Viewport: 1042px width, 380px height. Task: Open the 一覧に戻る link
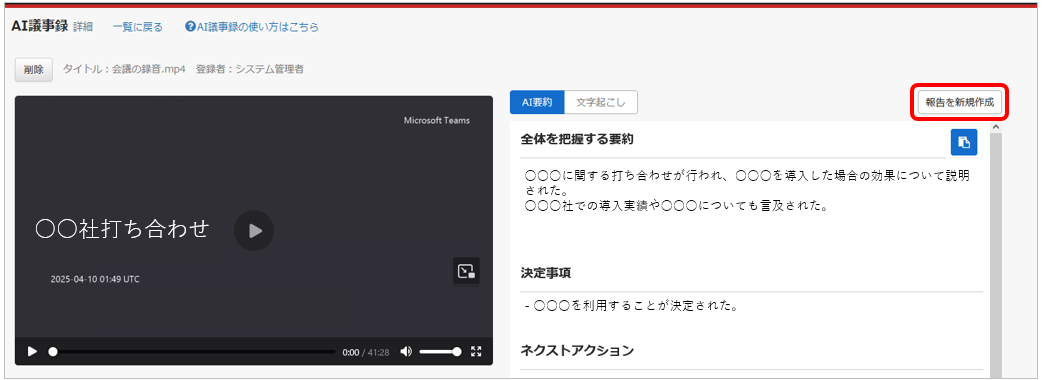pos(138,27)
